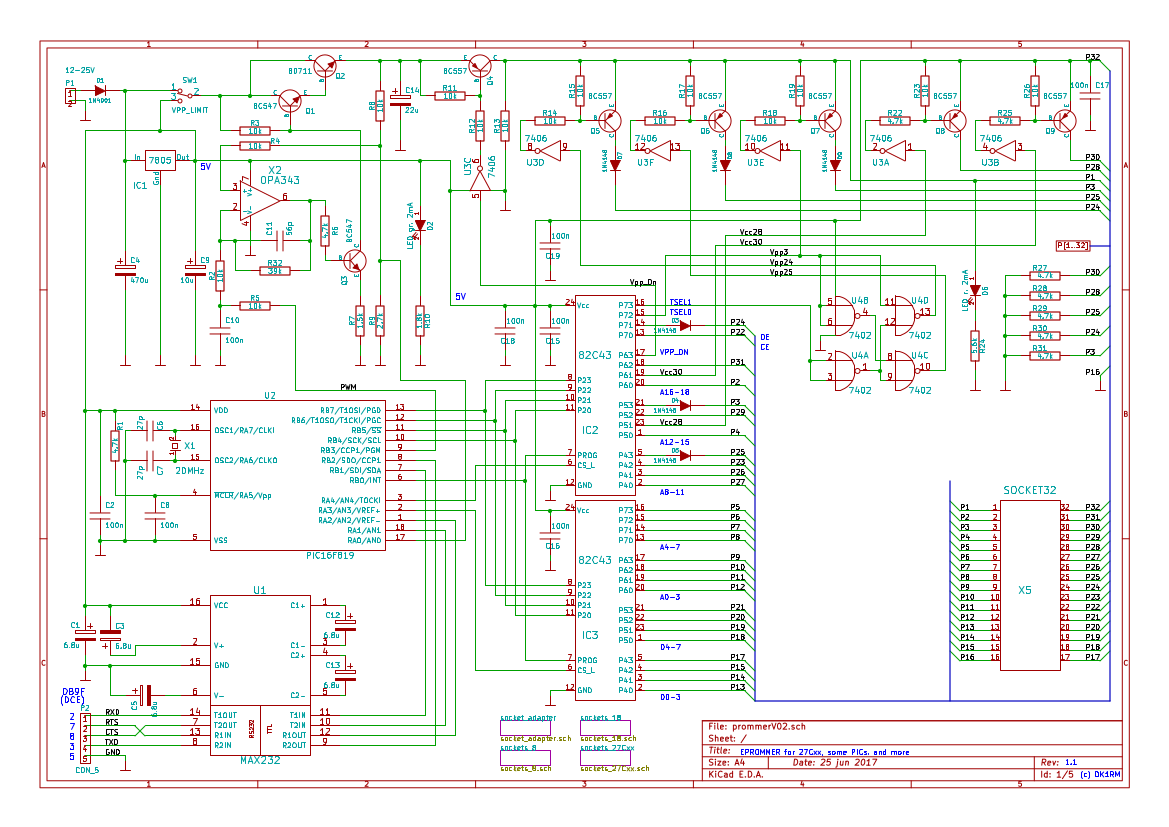The height and width of the screenshot is (827, 1169).
Task: Select the 1N4001 diode D1
Action: (x=100, y=90)
